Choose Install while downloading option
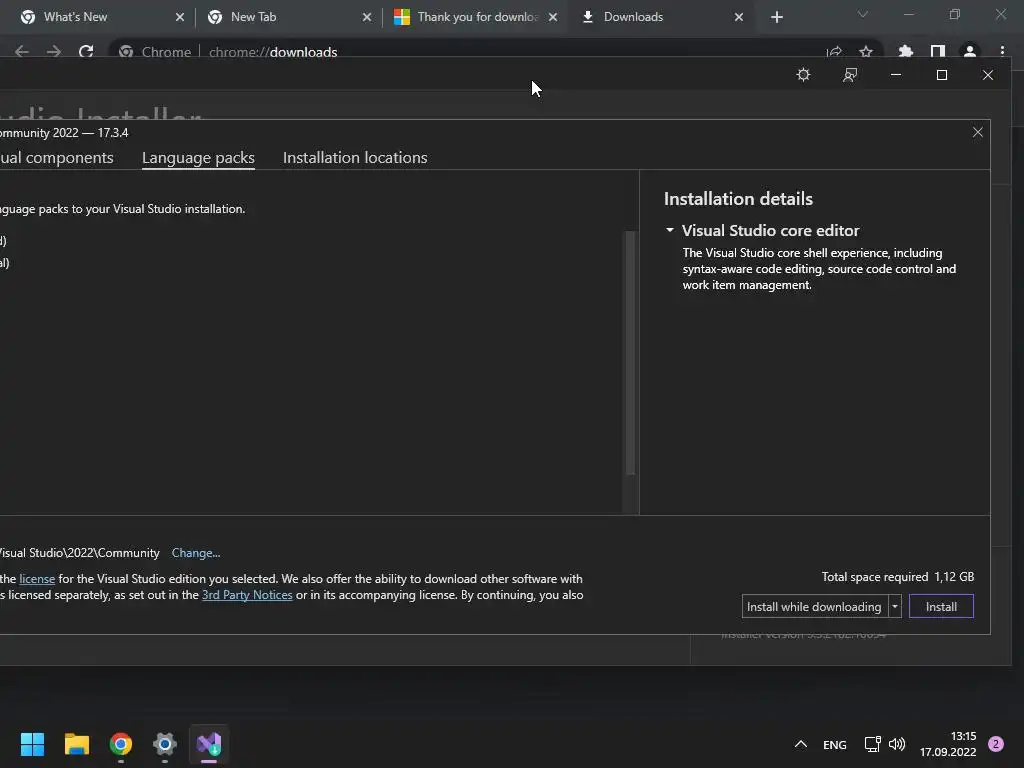This screenshot has height=768, width=1024. click(x=814, y=607)
